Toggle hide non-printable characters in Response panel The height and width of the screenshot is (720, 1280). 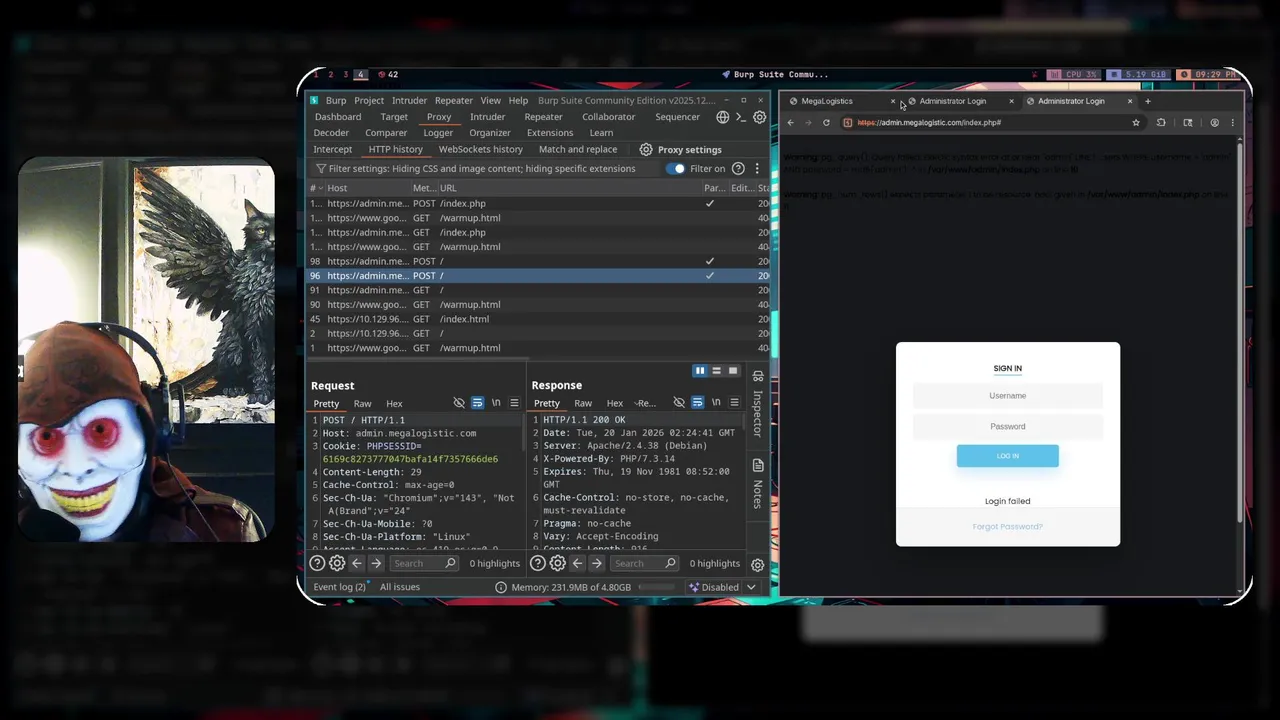click(x=679, y=403)
